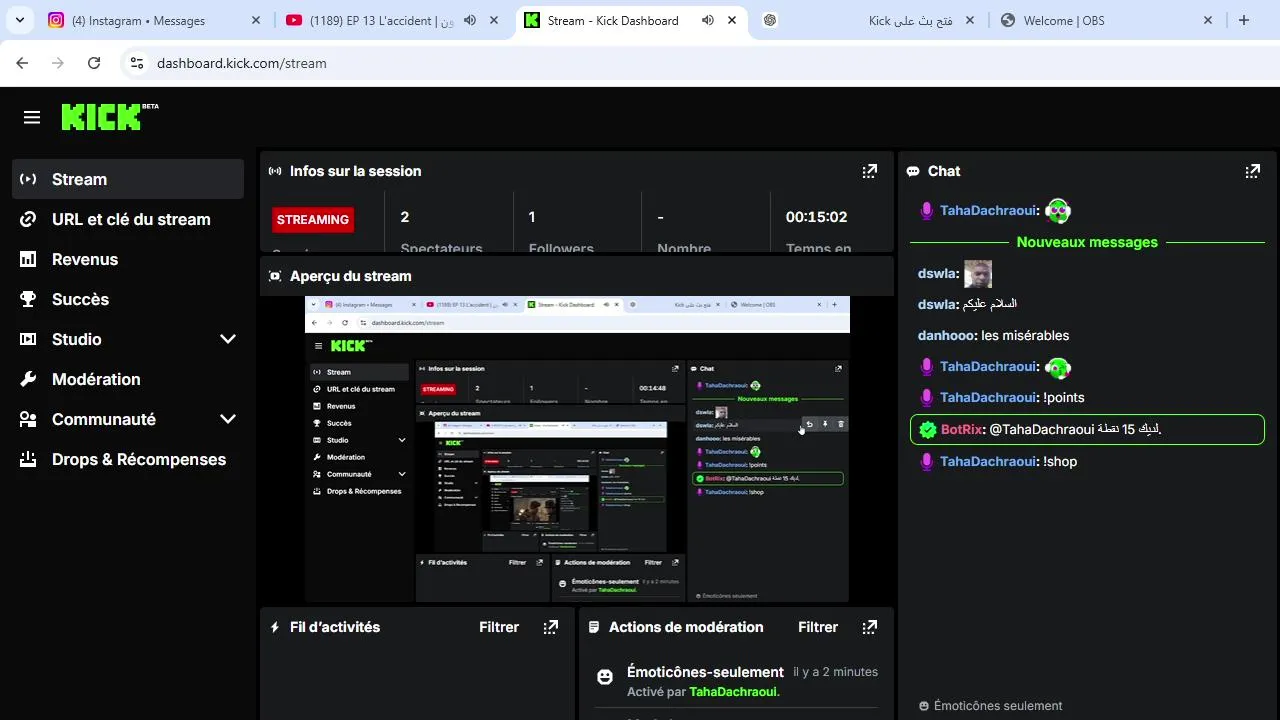
Task: Click TahaDachraoui name on !shop message
Action: click(988, 461)
